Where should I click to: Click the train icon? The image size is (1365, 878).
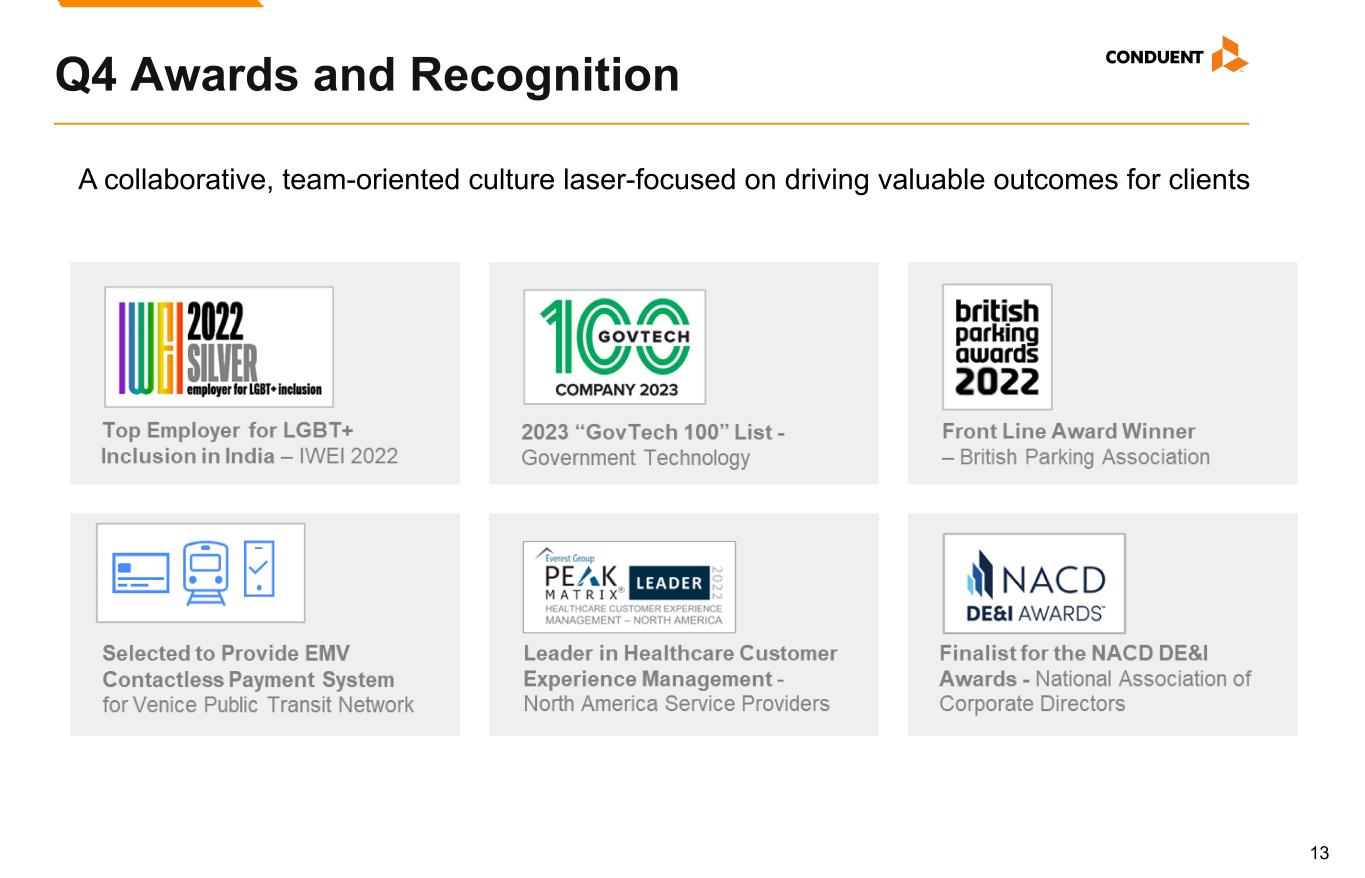(x=206, y=573)
